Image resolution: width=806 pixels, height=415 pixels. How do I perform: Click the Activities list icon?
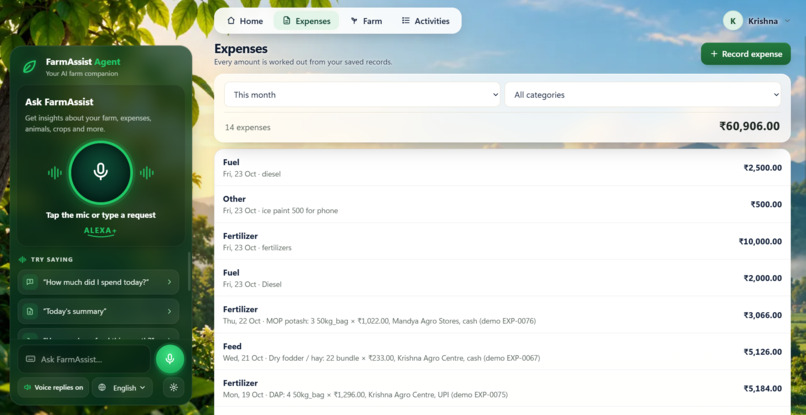(406, 21)
